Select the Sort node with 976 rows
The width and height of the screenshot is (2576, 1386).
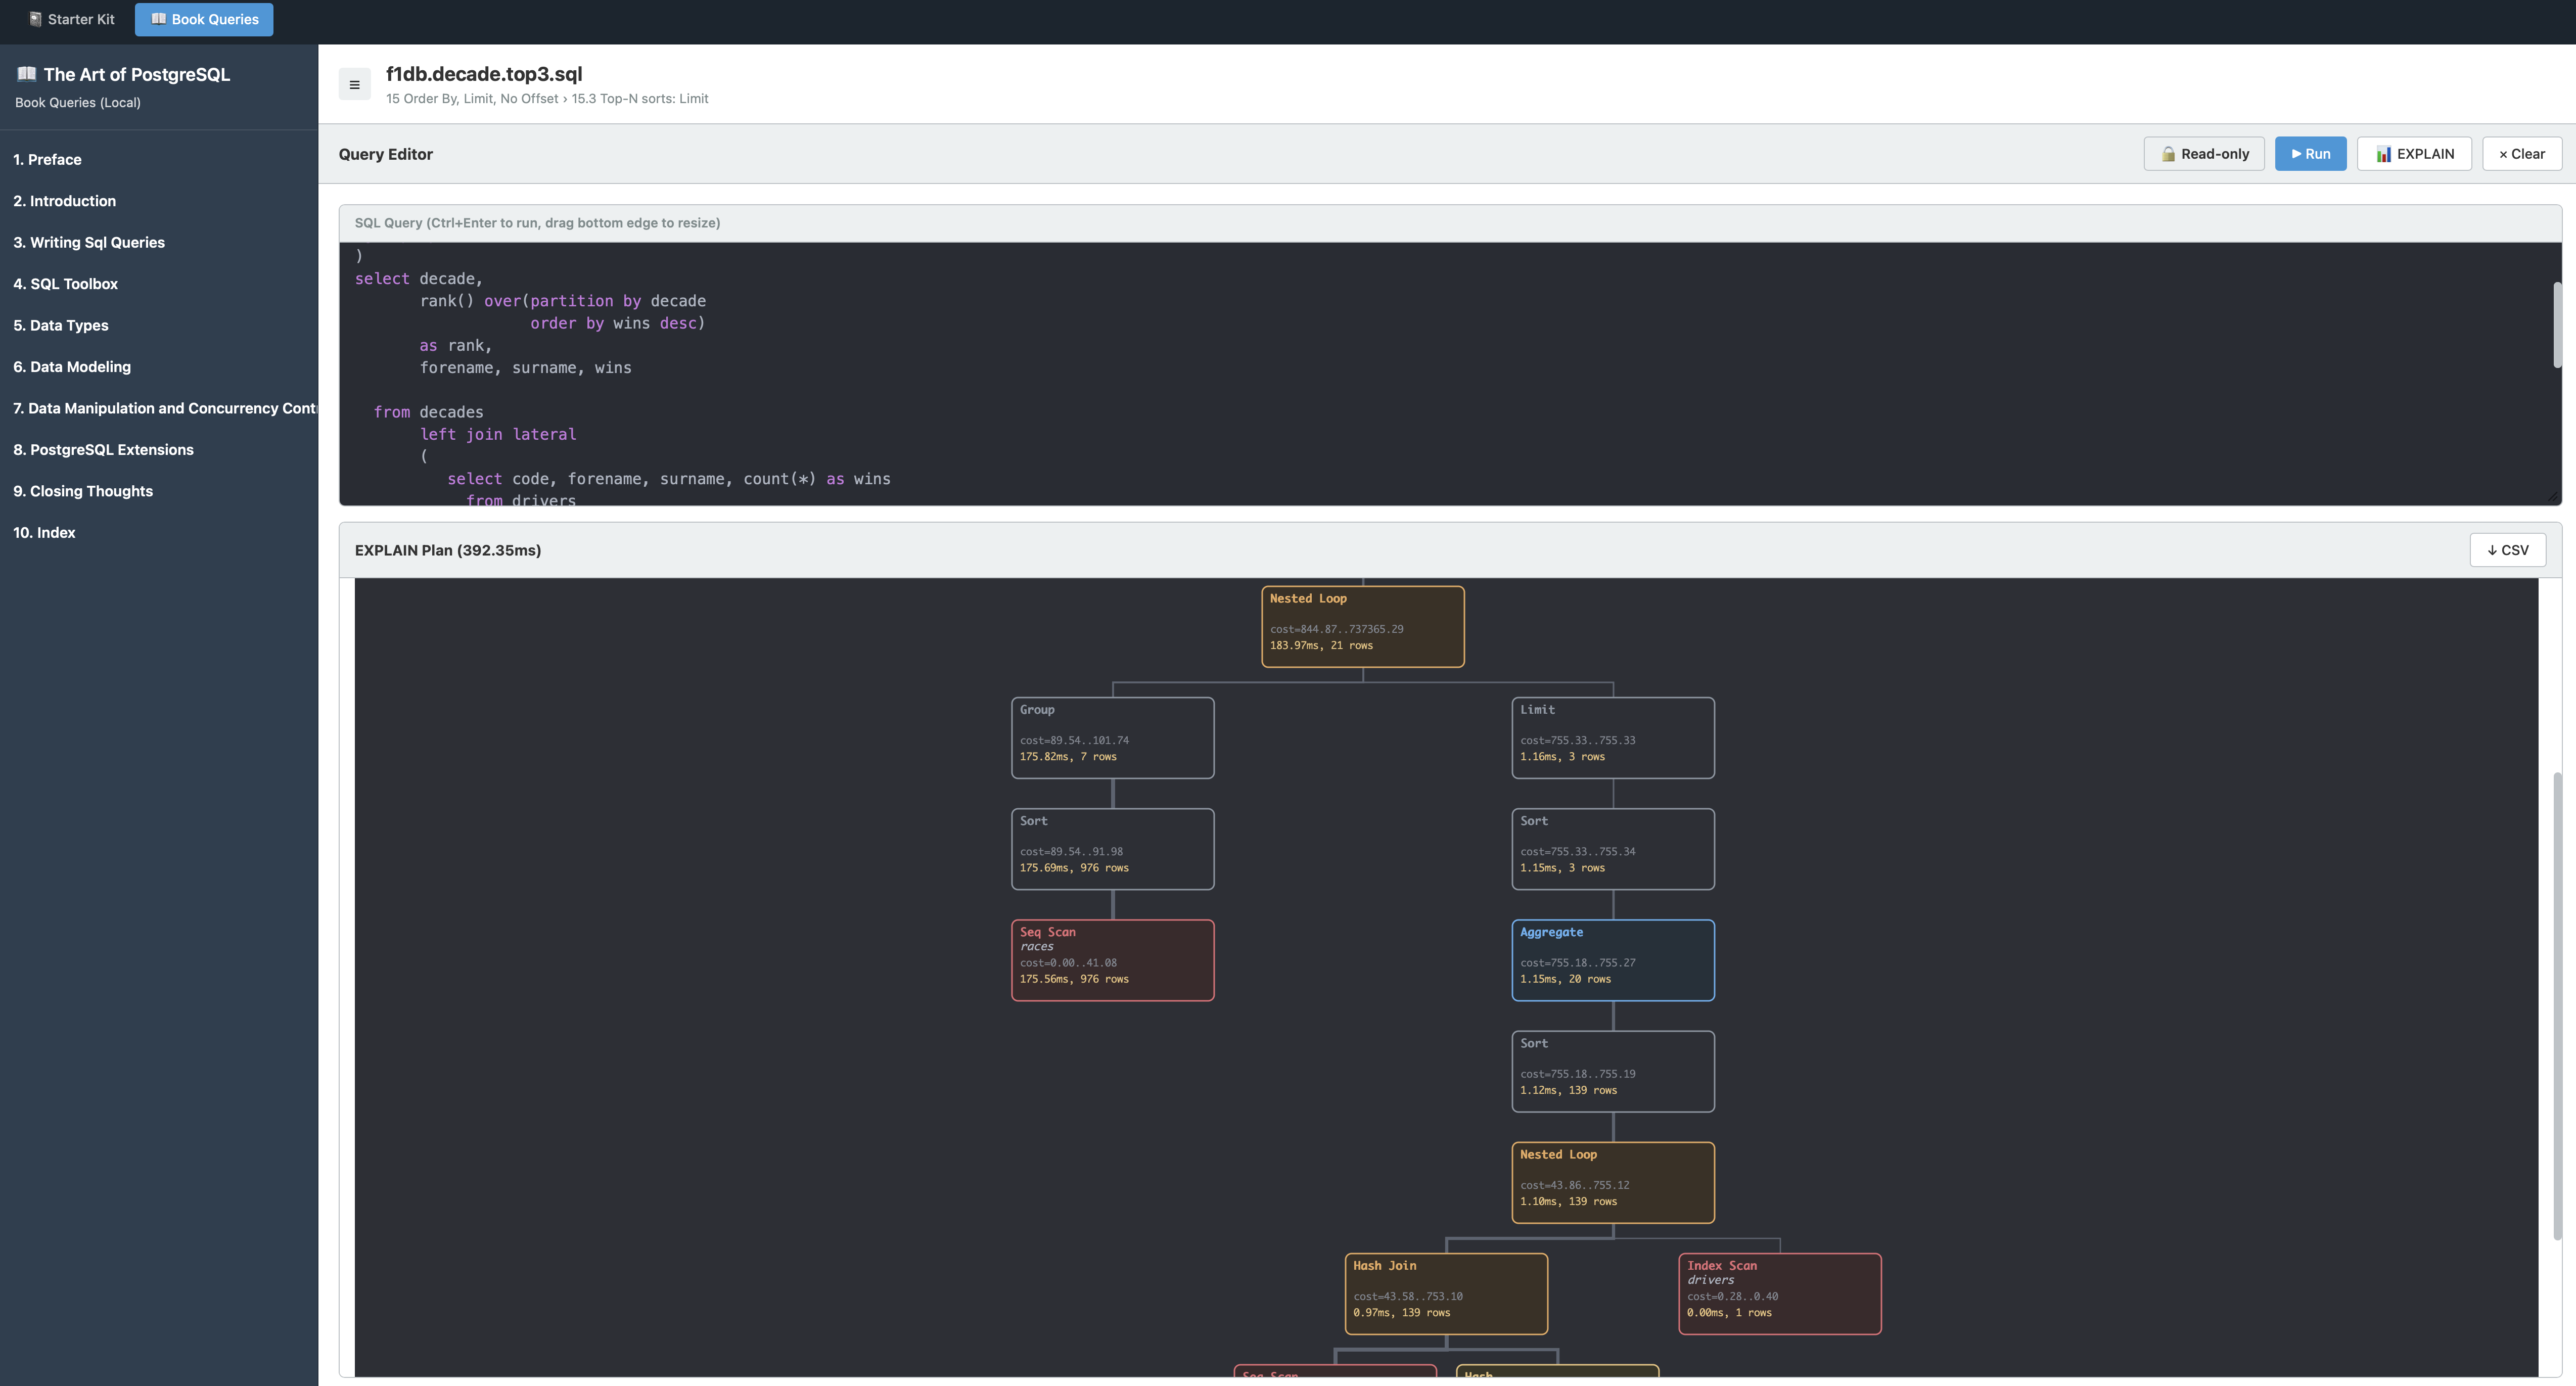pos(1113,849)
